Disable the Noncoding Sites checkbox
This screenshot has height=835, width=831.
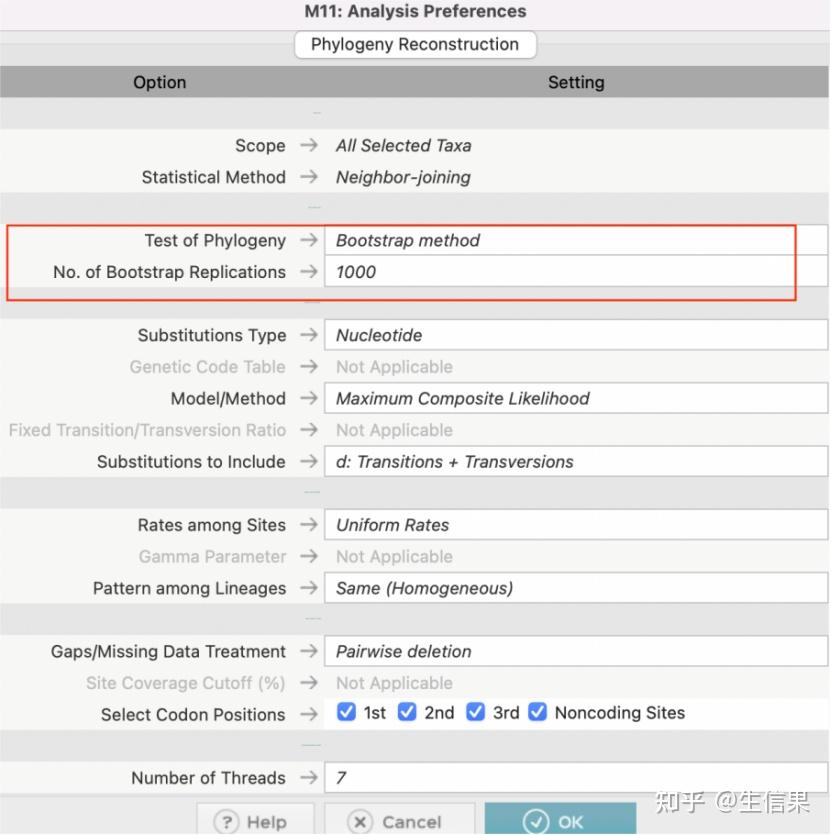coord(537,712)
